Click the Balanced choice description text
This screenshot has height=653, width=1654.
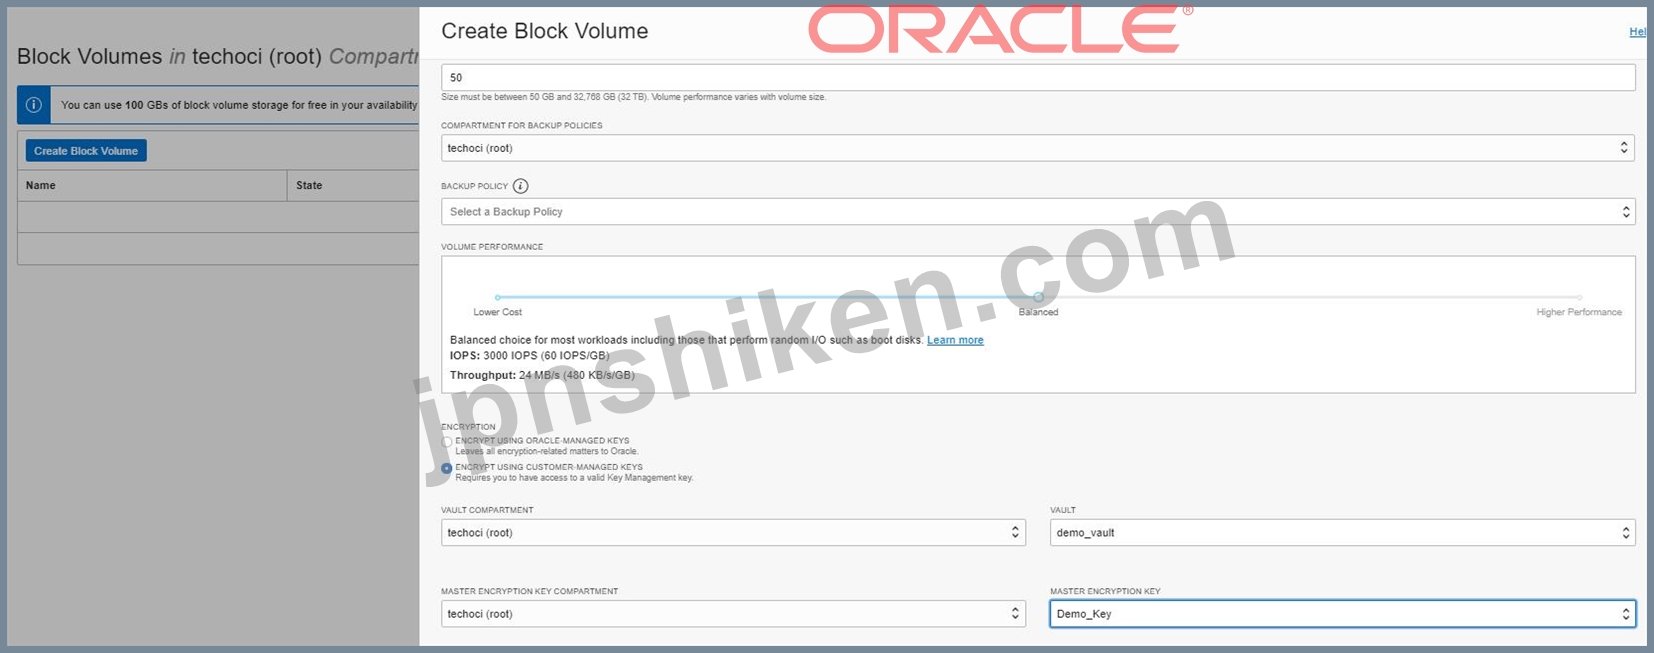[x=686, y=340]
